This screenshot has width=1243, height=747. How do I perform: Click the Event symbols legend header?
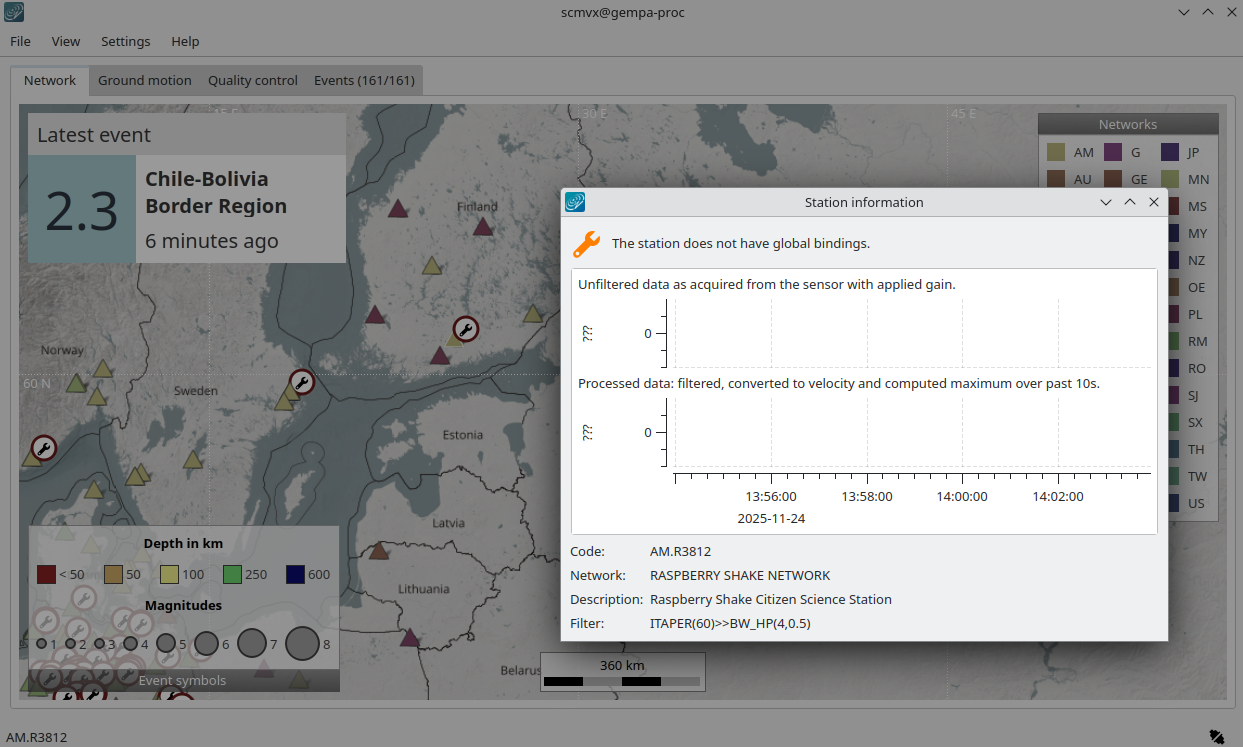(x=182, y=681)
